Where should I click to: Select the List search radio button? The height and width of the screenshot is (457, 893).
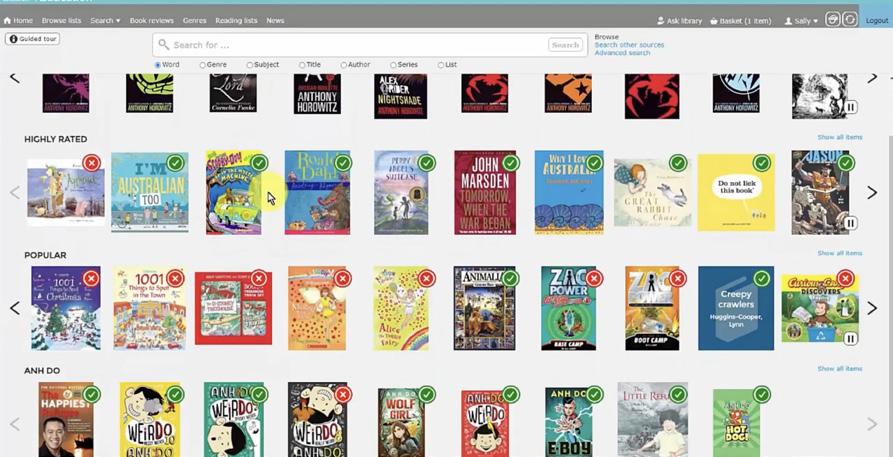tap(441, 65)
